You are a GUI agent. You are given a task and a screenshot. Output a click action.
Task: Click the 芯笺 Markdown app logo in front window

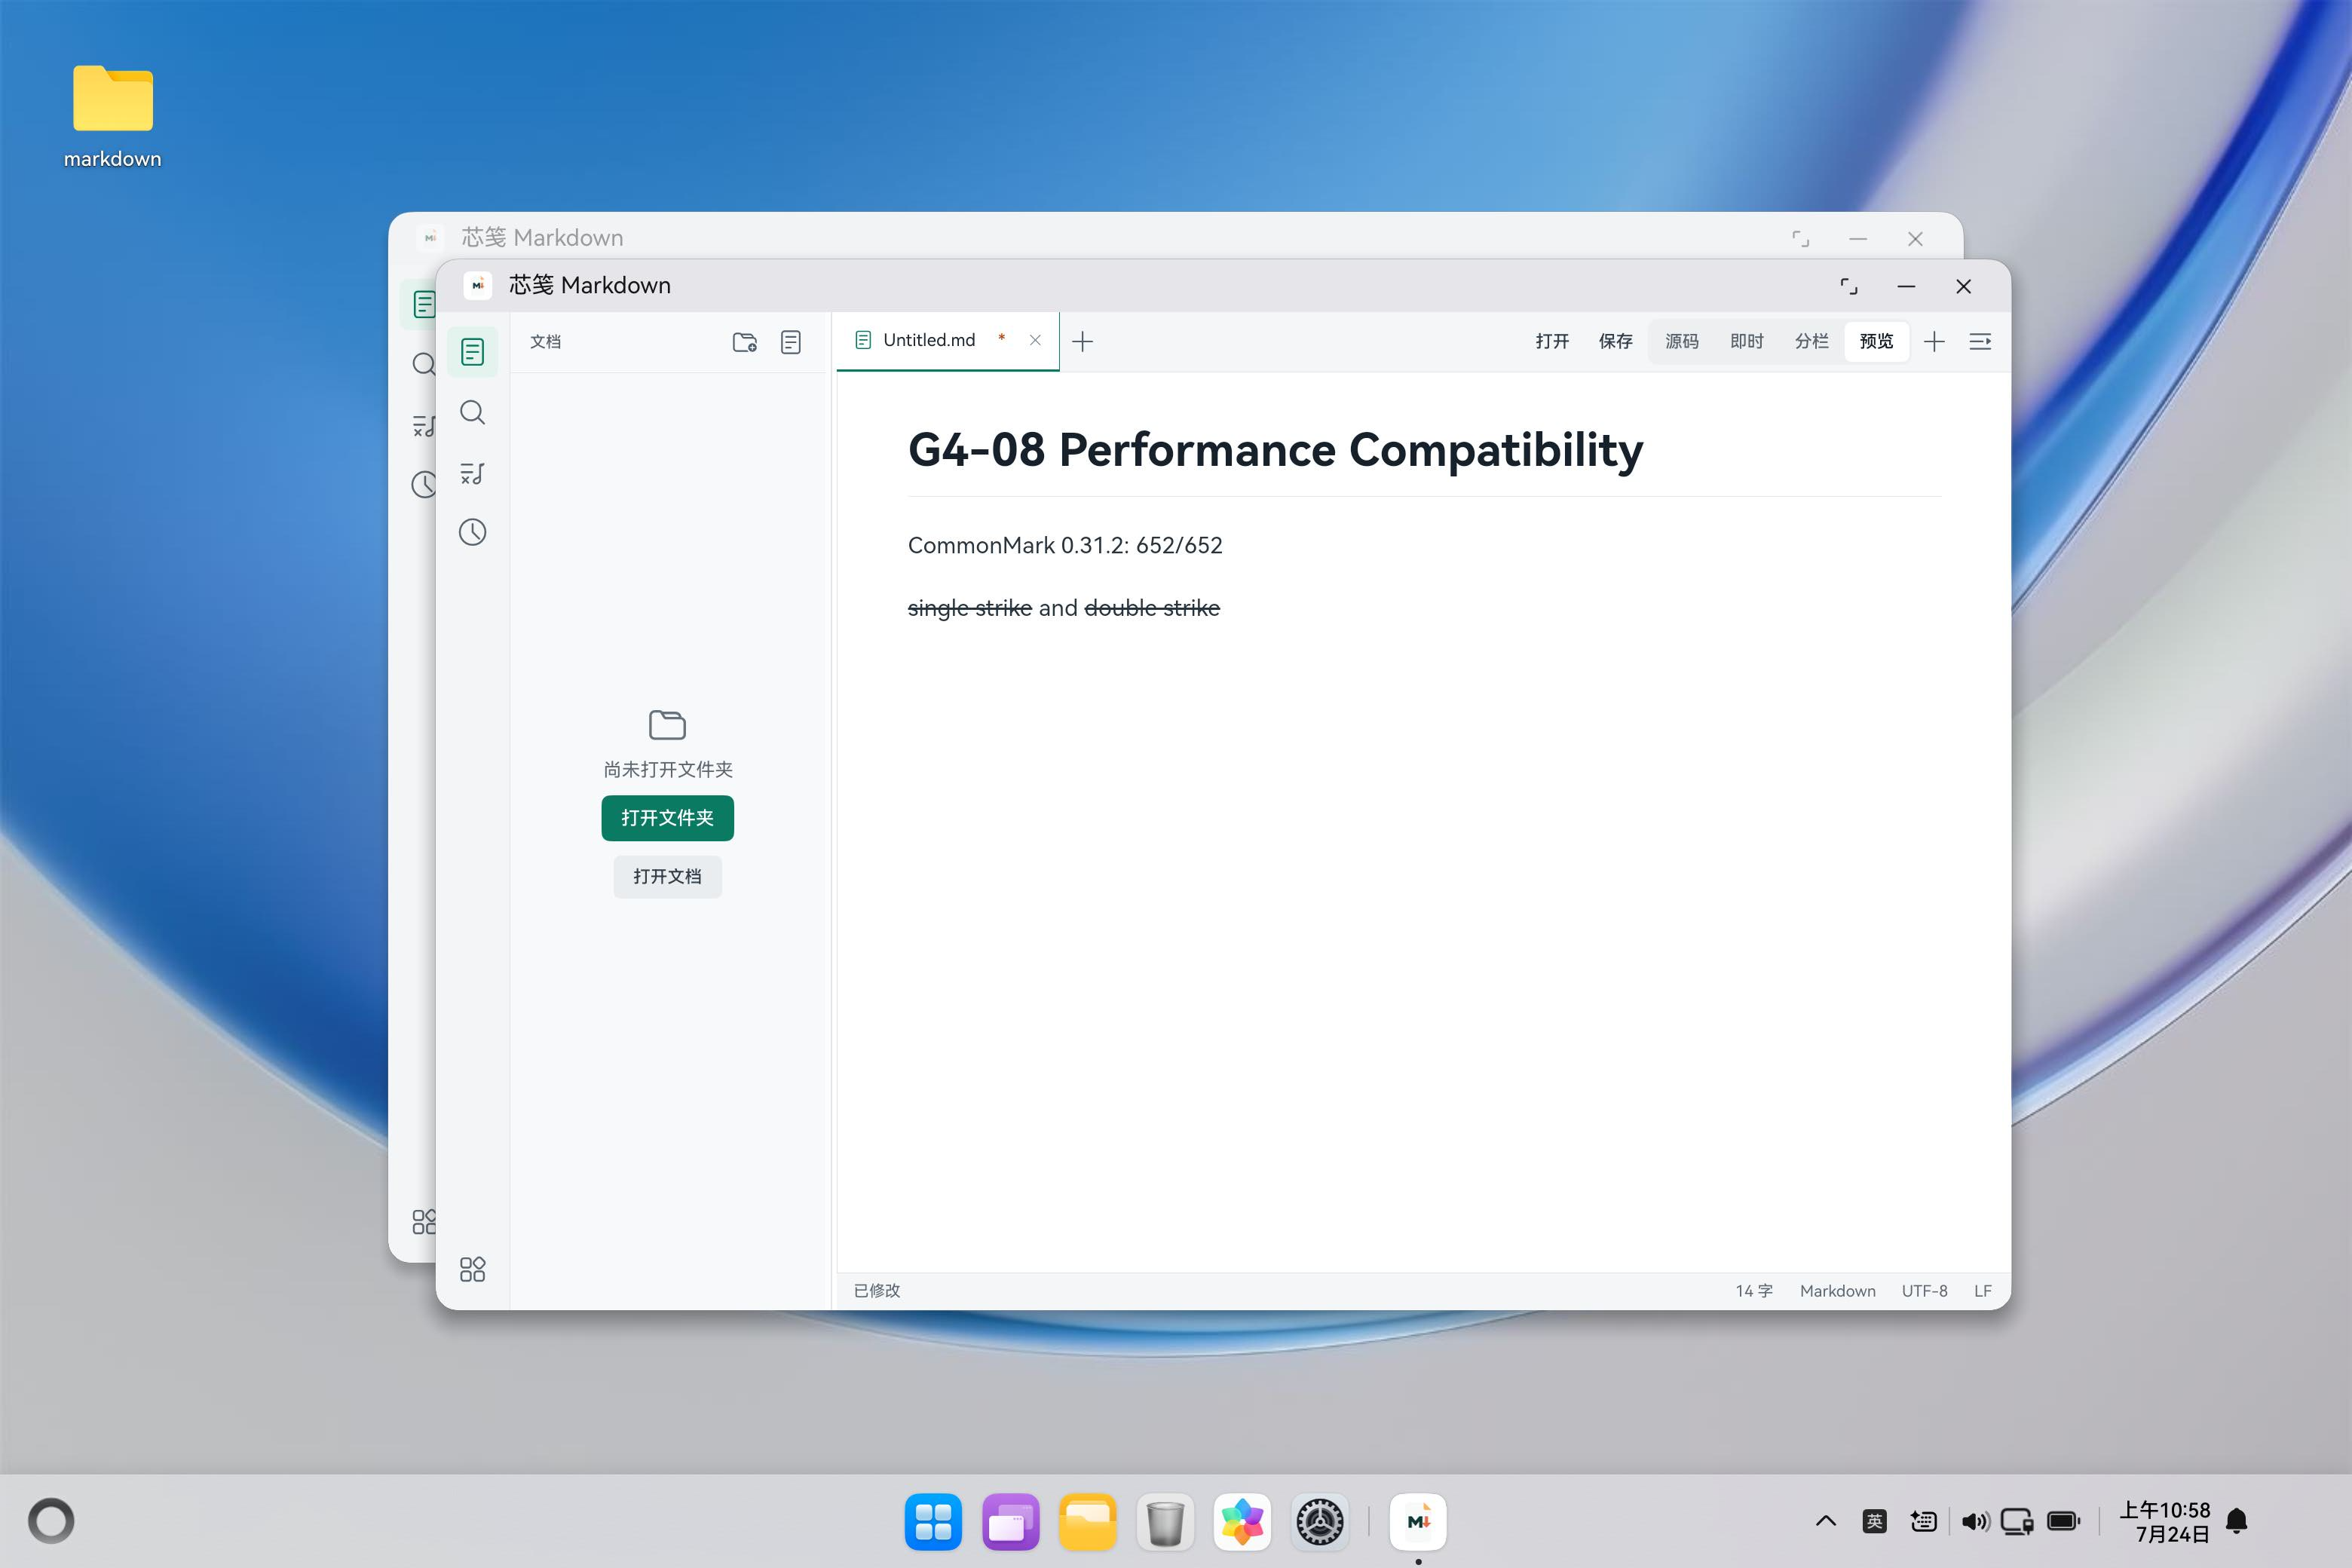[x=478, y=285]
